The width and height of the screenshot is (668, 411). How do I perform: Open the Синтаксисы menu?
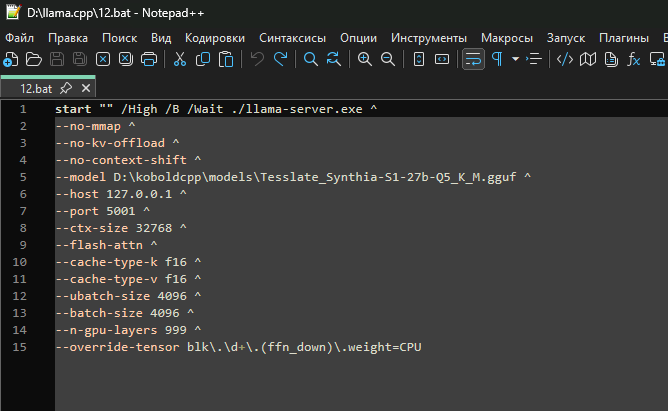[292, 37]
